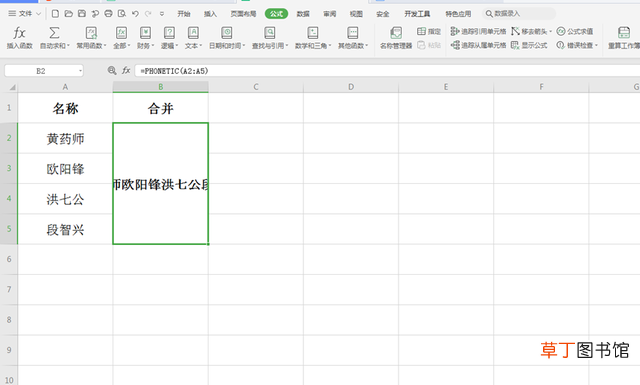Open the Text (文本) functions icon

[x=193, y=33]
